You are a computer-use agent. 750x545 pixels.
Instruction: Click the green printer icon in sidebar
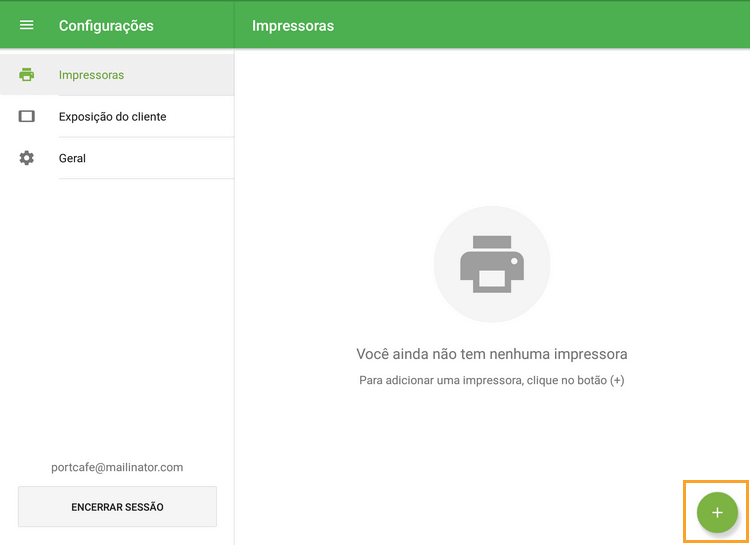pyautogui.click(x=26, y=75)
